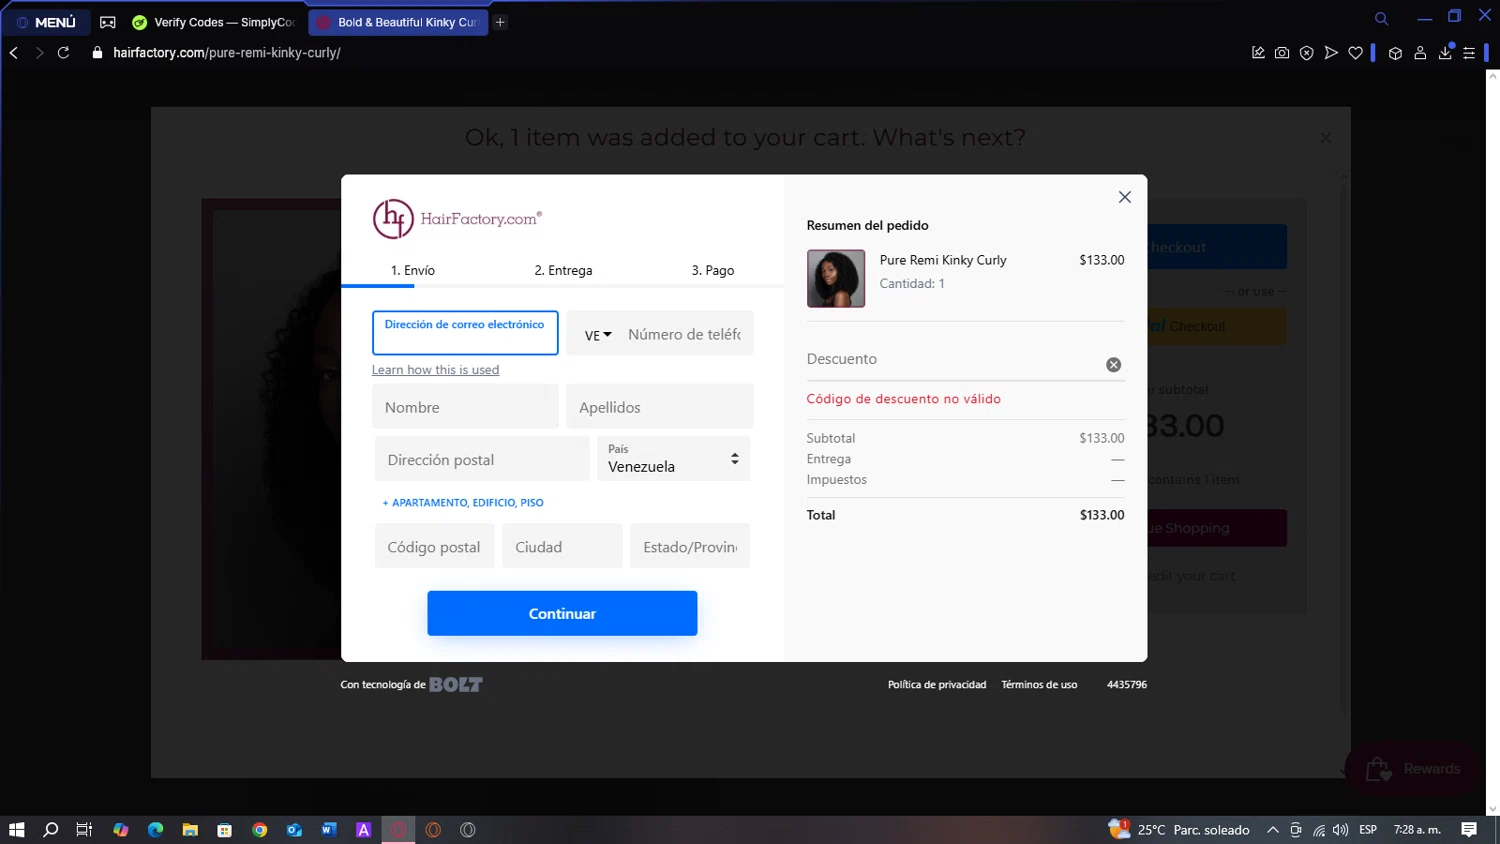The width and height of the screenshot is (1500, 844).
Task: Clear the discount code with the X icon
Action: [1113, 365]
